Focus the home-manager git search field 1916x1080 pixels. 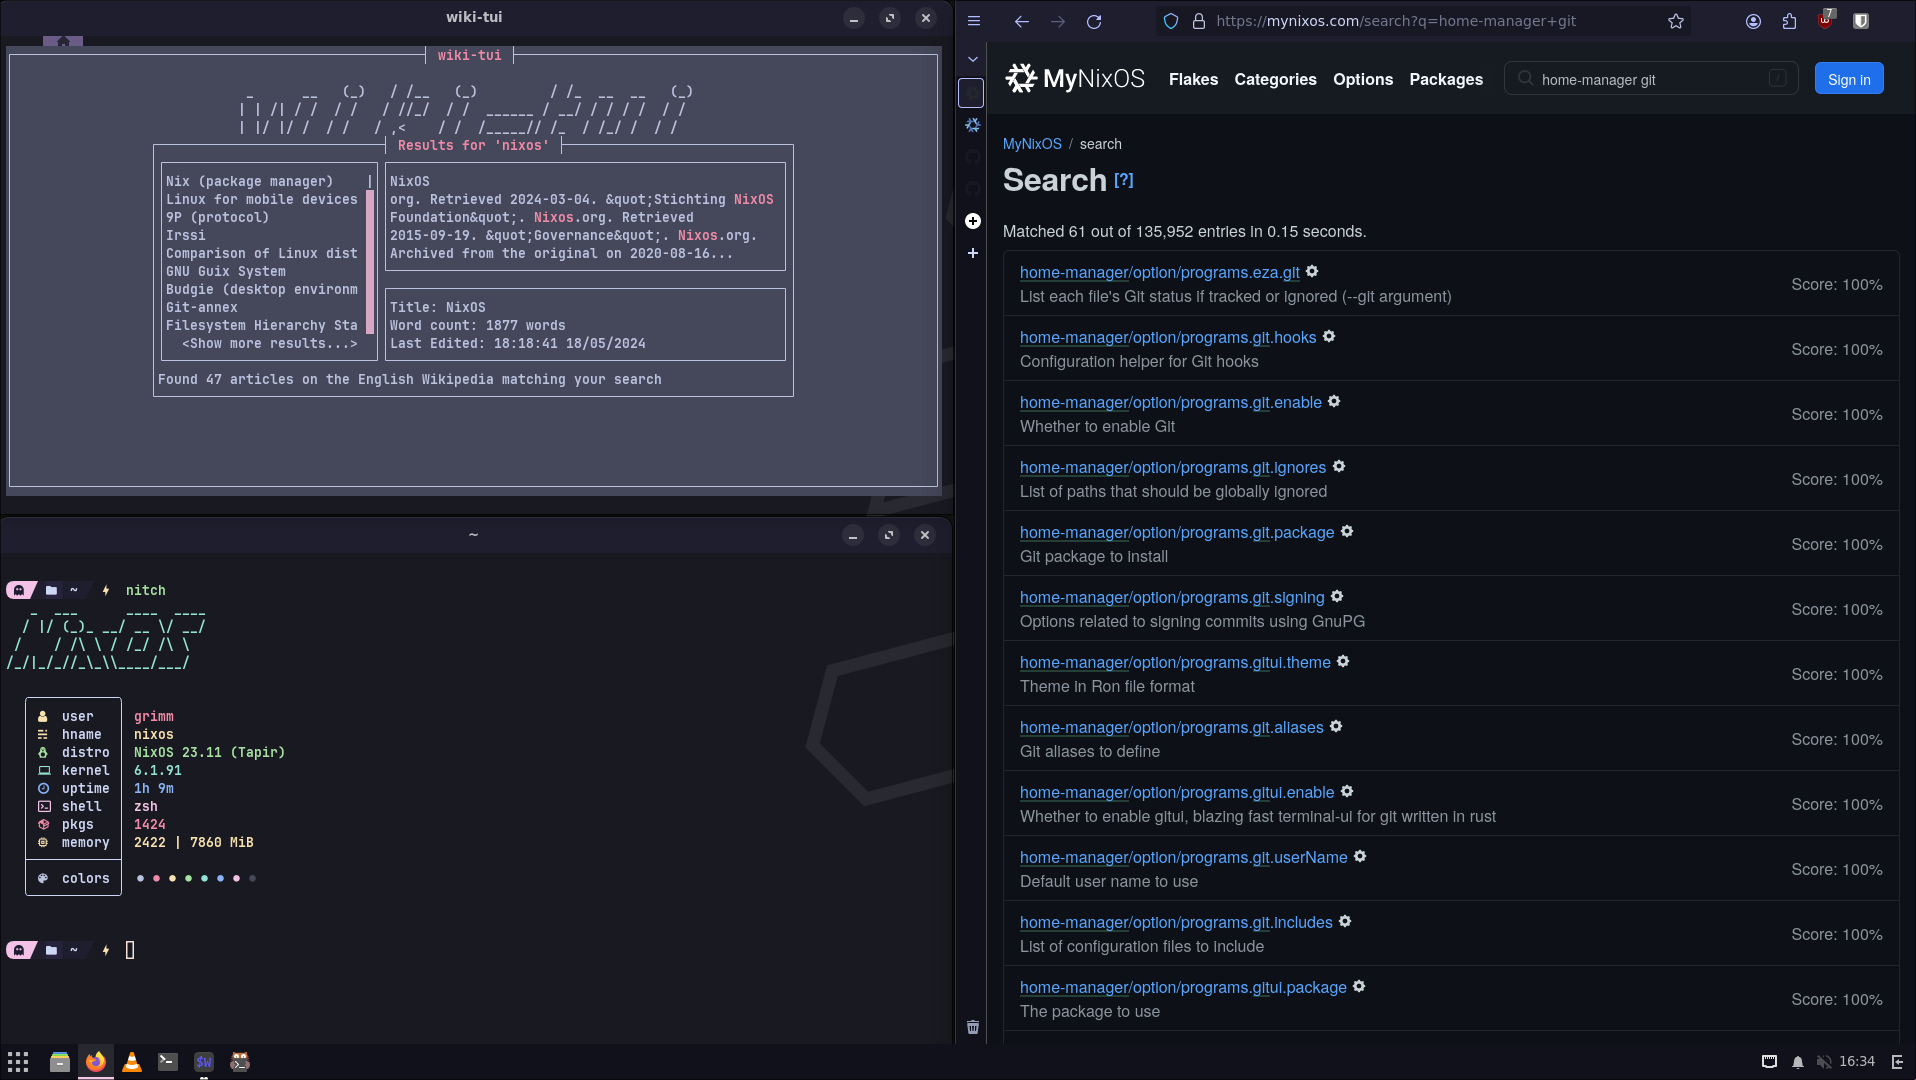(1651, 79)
